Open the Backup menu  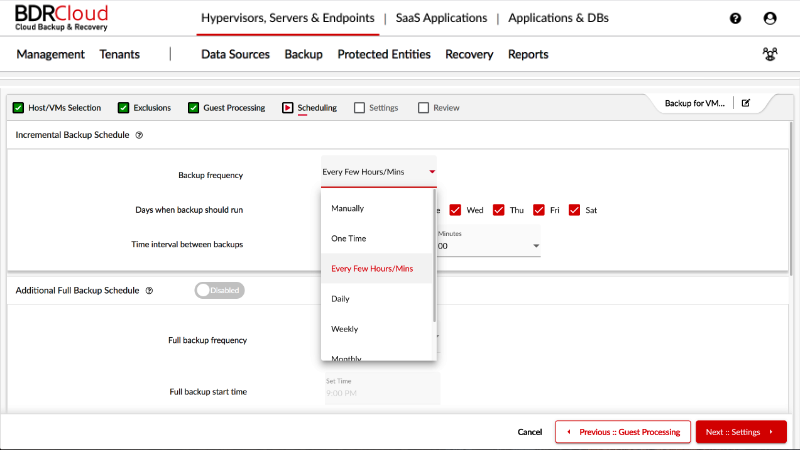point(304,54)
